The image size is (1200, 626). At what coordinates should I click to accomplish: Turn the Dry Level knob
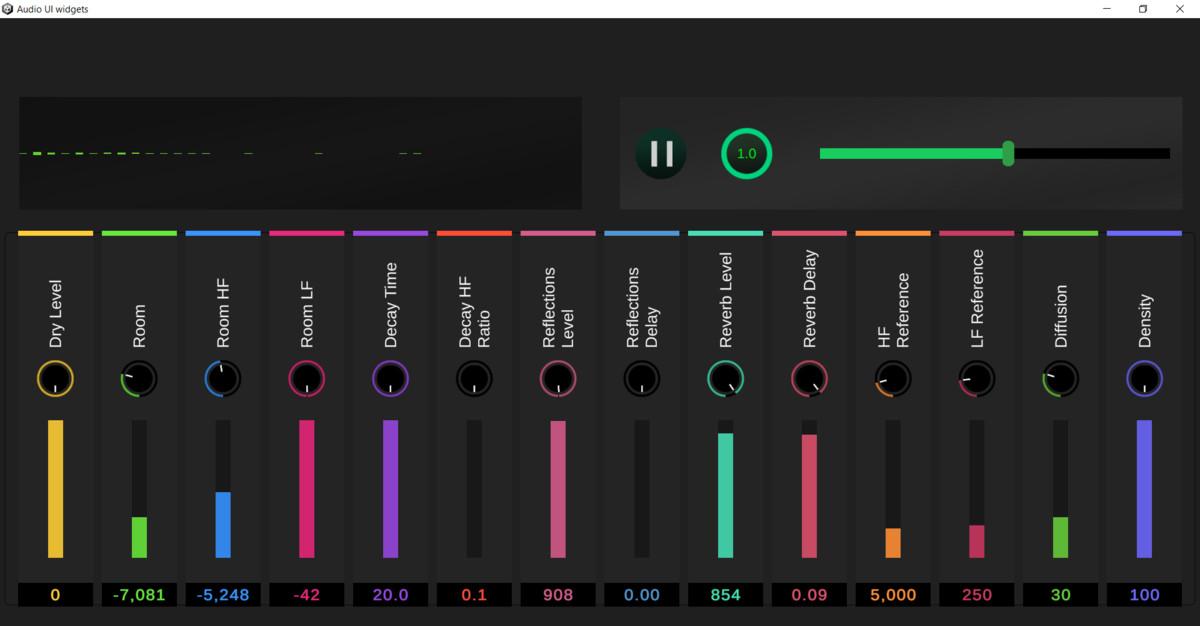click(55, 379)
